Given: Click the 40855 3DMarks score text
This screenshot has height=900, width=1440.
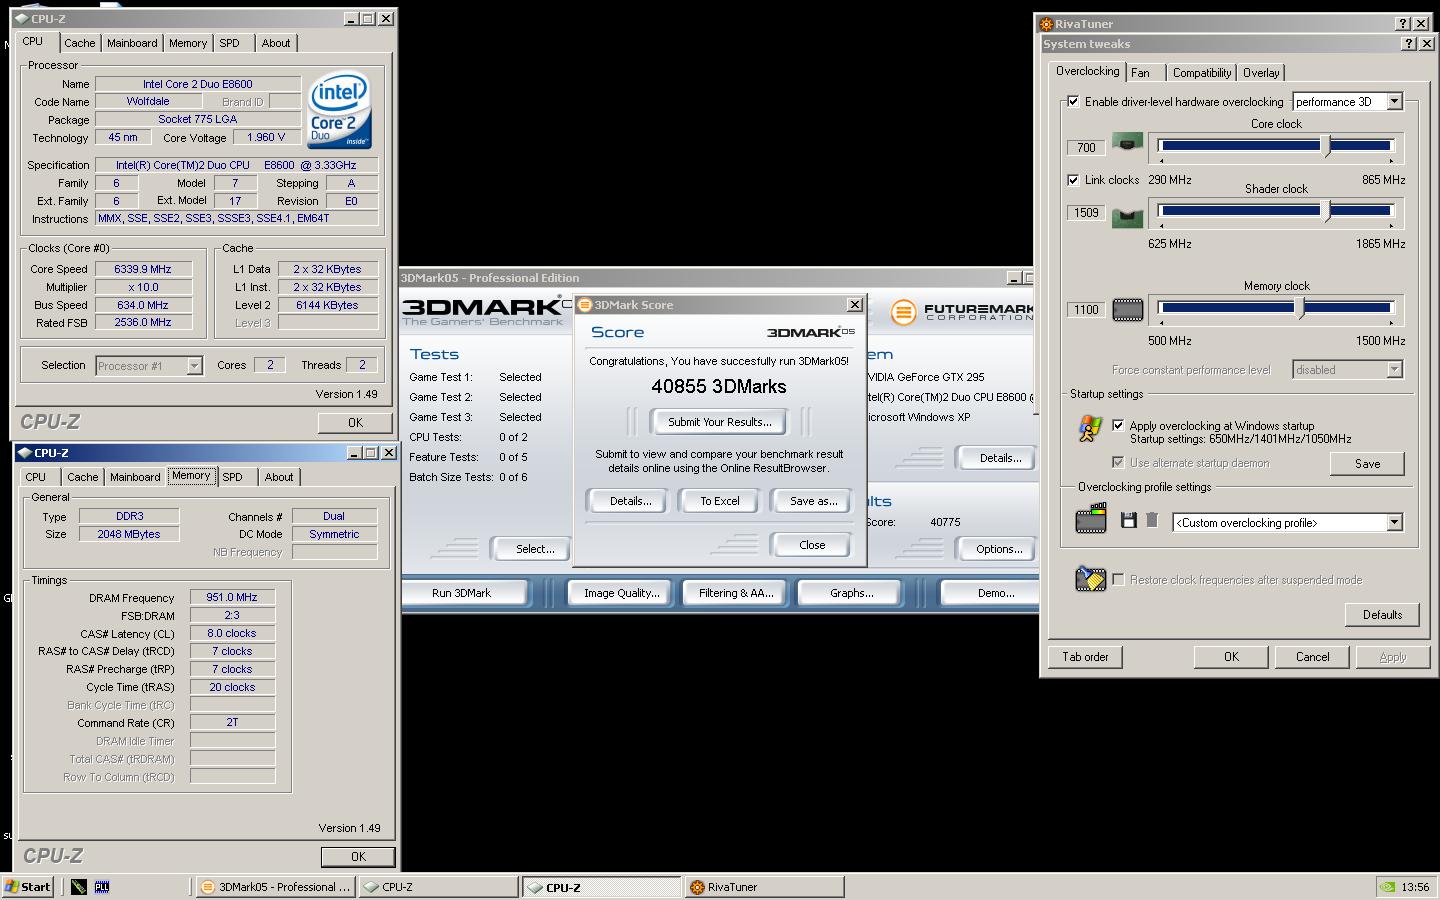Looking at the screenshot, I should 719,387.
